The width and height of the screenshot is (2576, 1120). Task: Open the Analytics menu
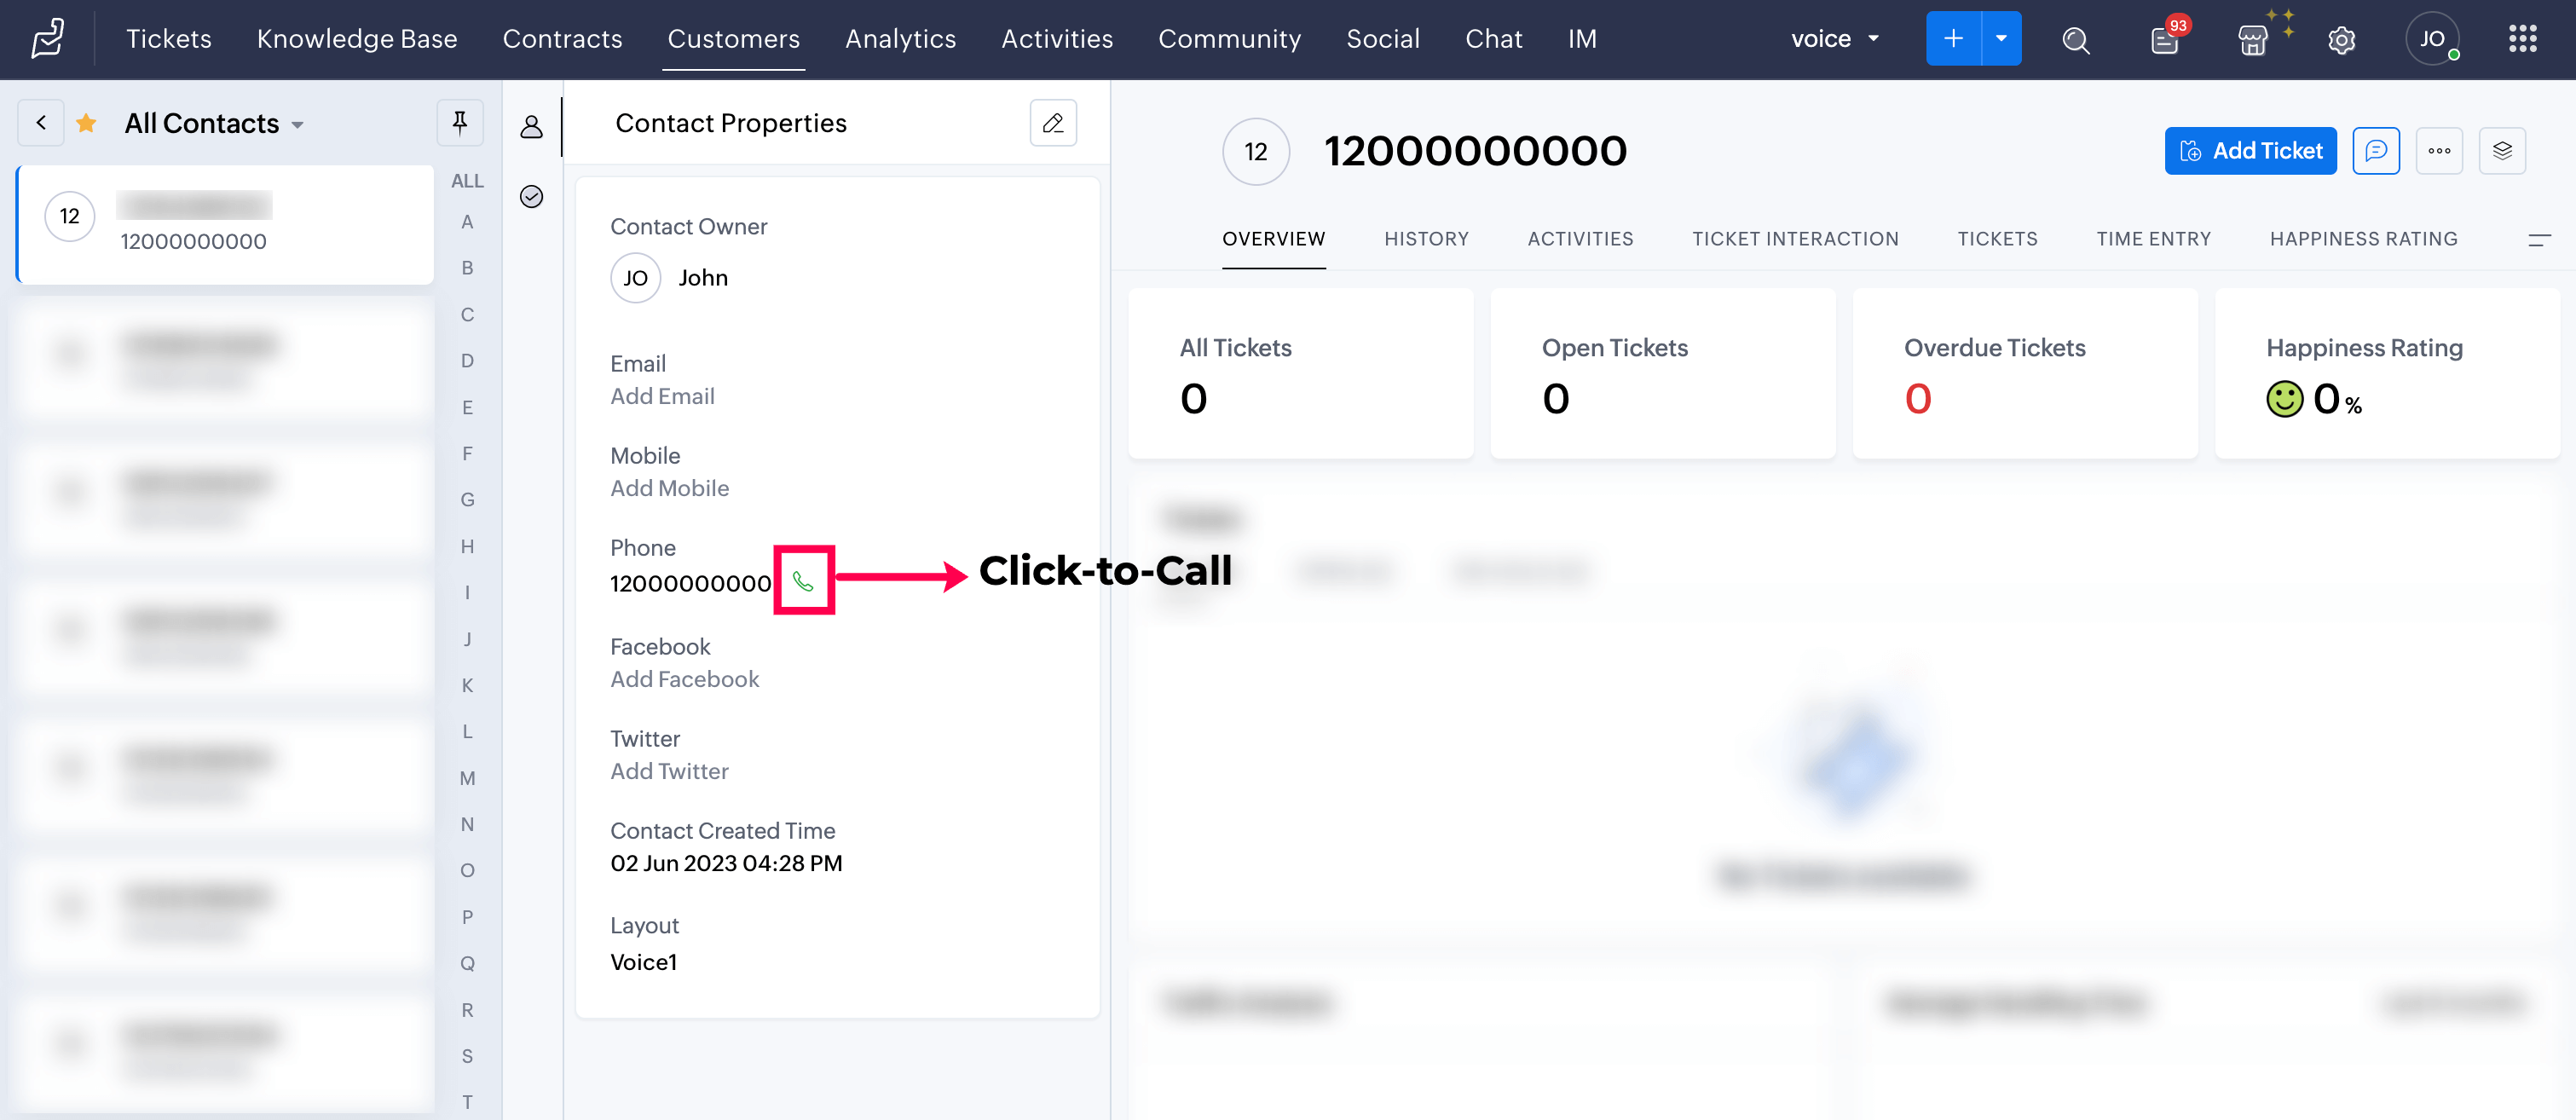(900, 39)
